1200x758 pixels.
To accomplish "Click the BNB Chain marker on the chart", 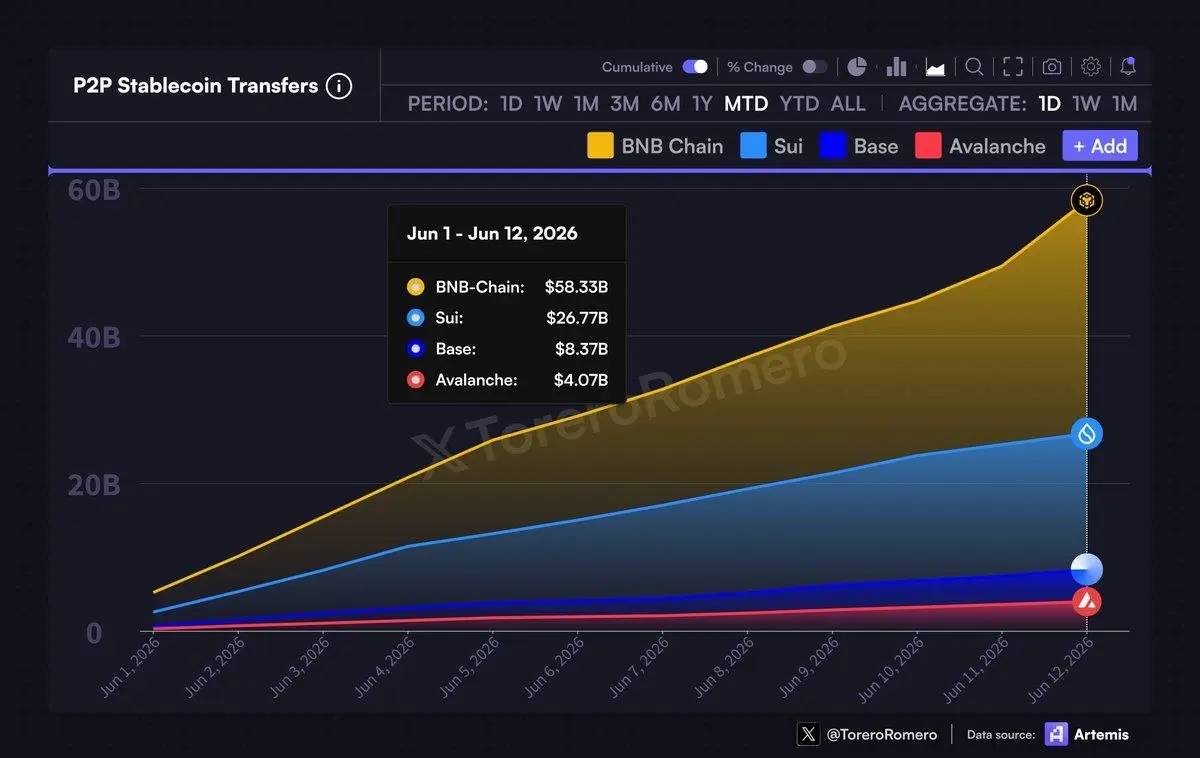I will click(1087, 200).
